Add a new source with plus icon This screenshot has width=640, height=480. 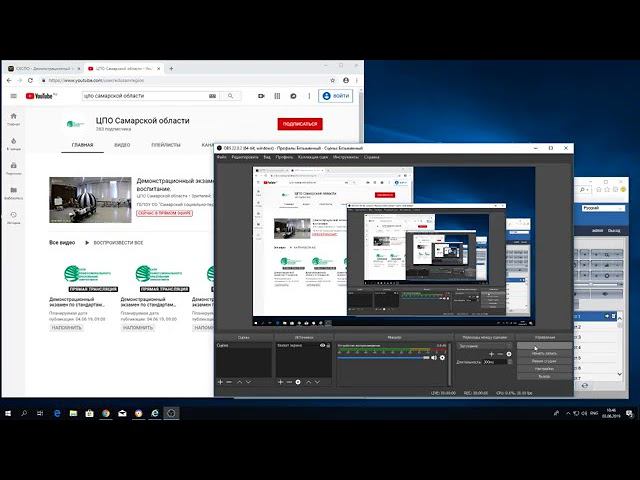click(x=280, y=382)
